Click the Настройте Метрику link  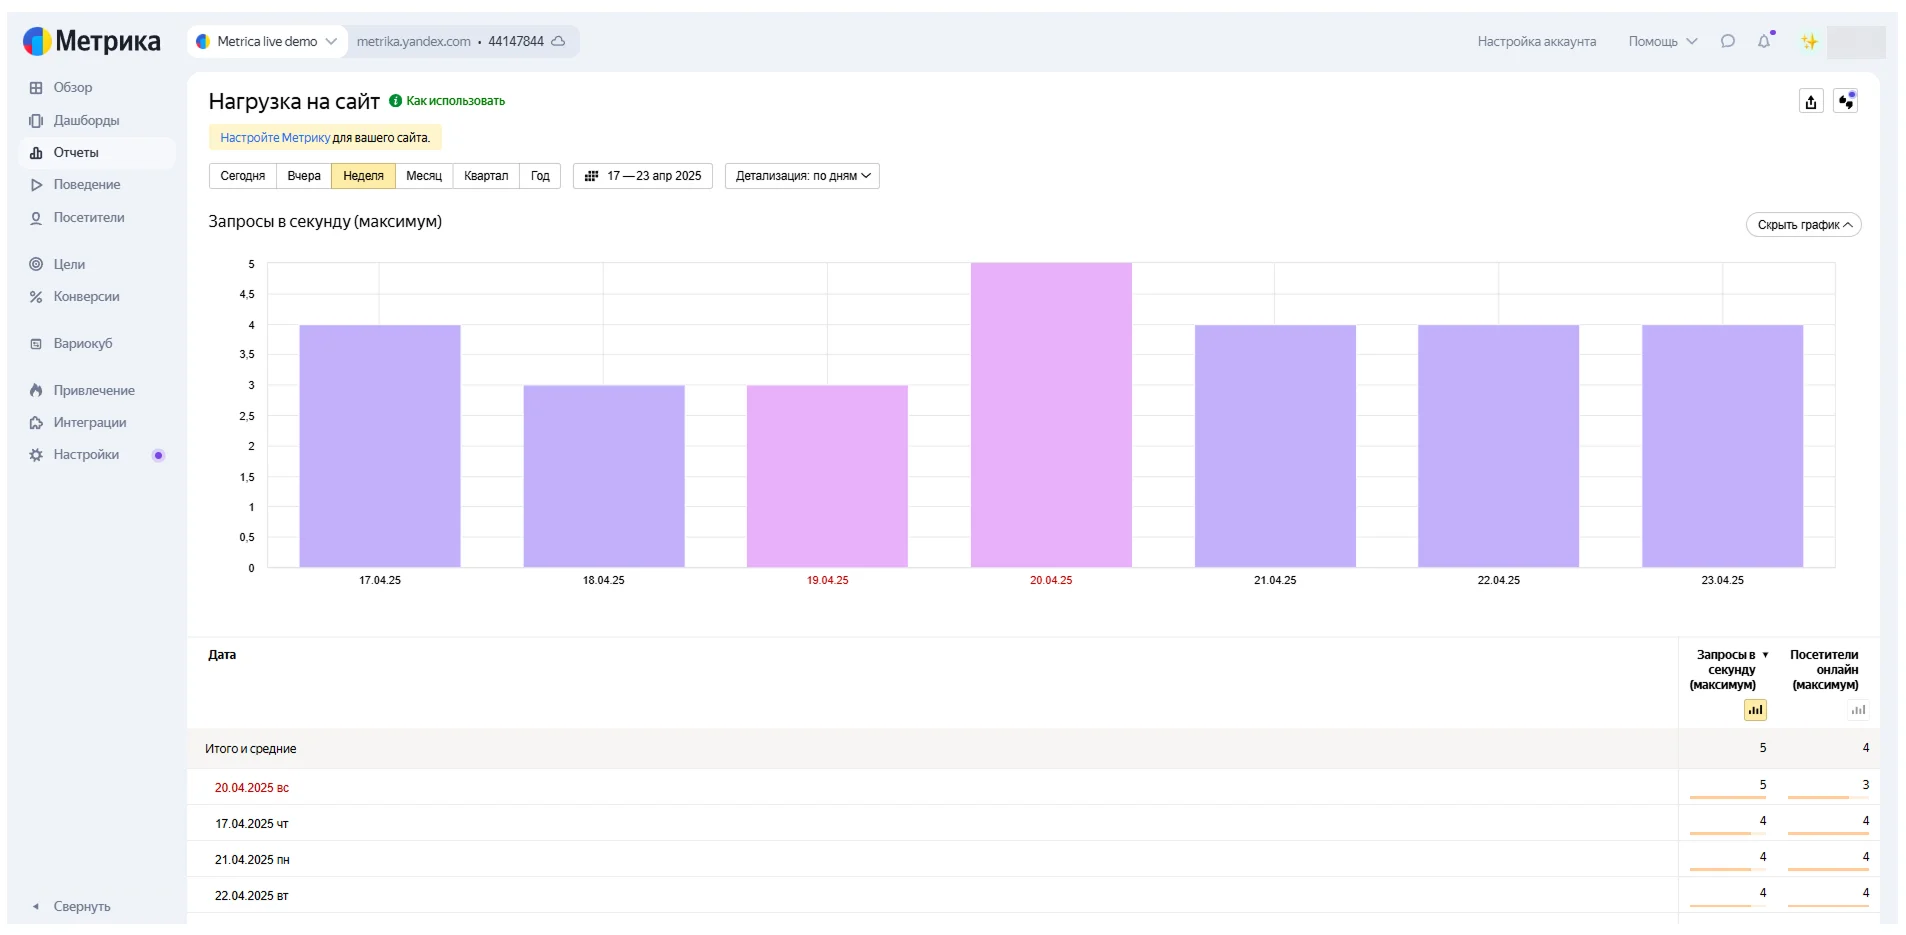tap(275, 138)
